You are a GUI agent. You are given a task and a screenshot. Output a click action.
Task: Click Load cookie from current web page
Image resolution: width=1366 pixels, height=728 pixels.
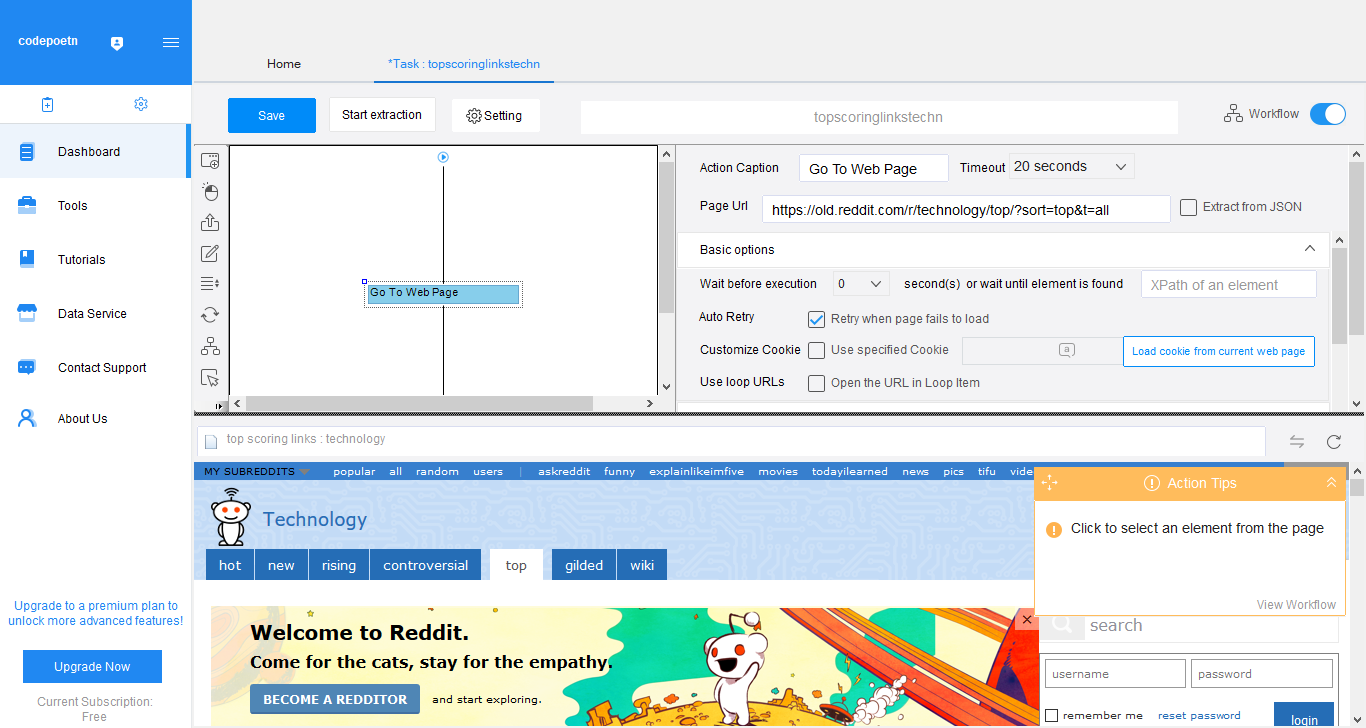(x=1218, y=351)
